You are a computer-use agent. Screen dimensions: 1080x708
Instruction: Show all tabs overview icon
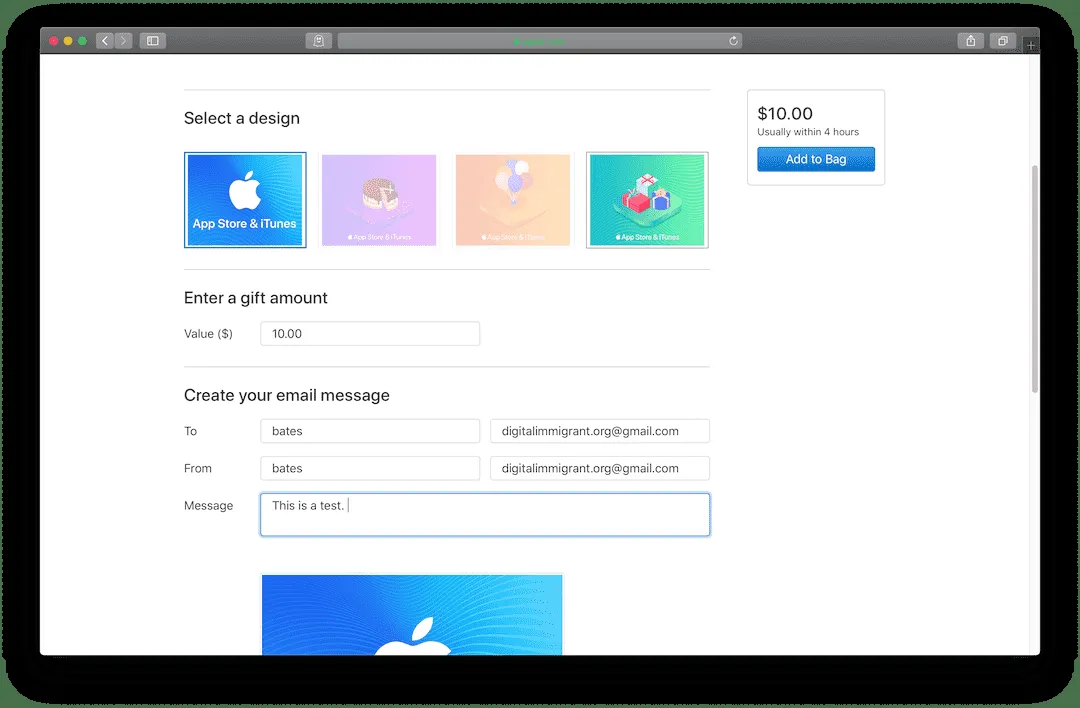tap(1002, 41)
